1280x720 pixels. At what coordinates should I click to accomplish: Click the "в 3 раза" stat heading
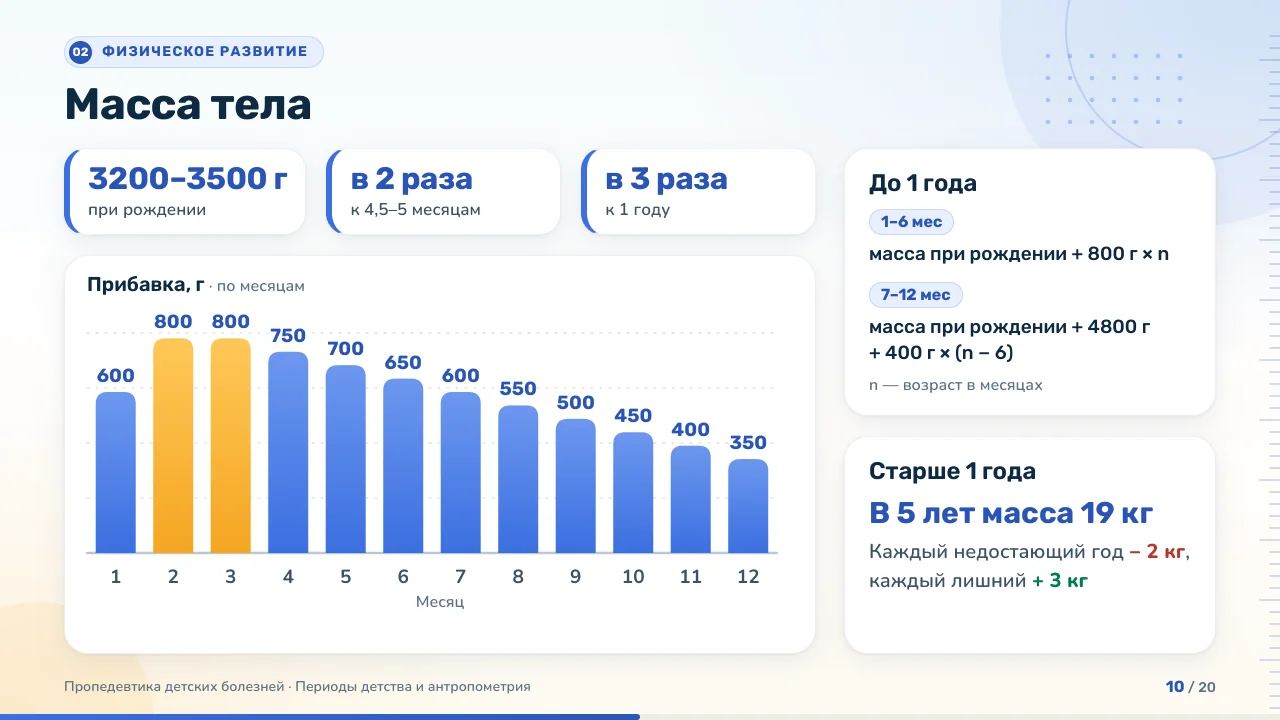pos(666,179)
